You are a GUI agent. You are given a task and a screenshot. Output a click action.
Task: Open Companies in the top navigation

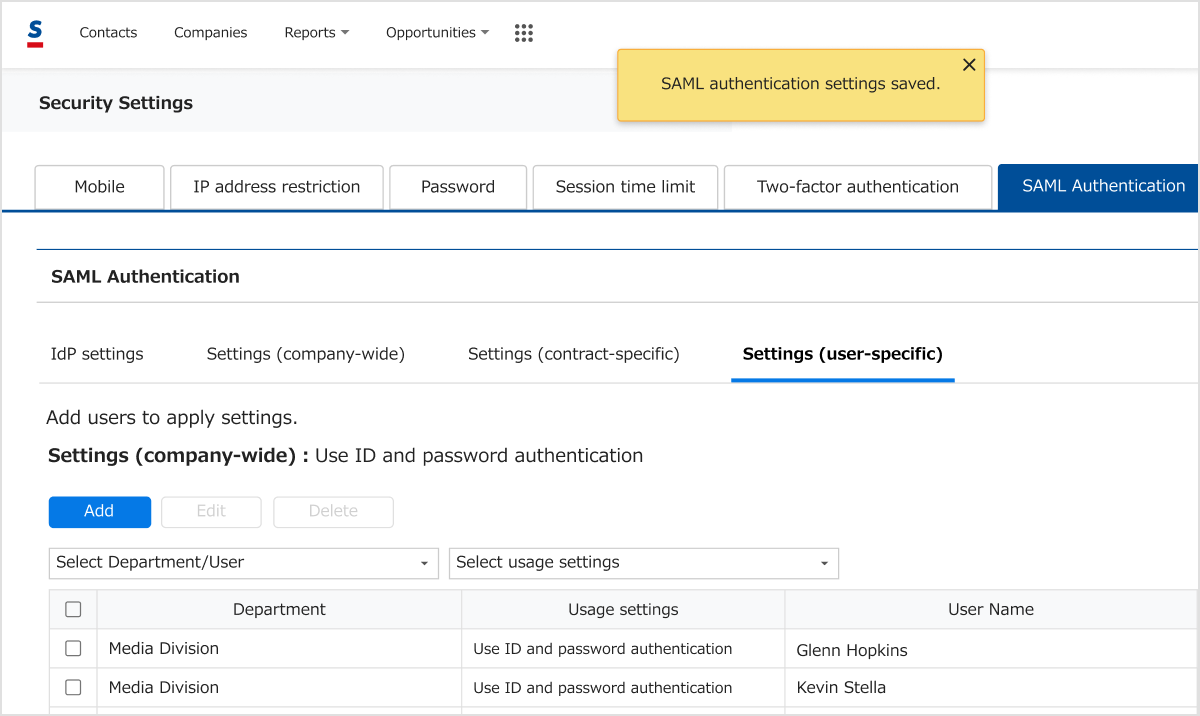click(x=210, y=32)
